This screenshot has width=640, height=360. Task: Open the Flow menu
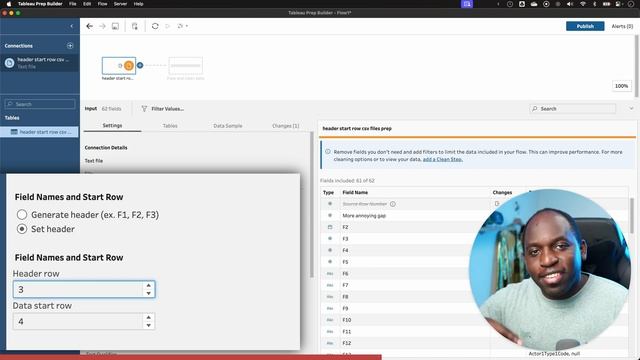(102, 4)
